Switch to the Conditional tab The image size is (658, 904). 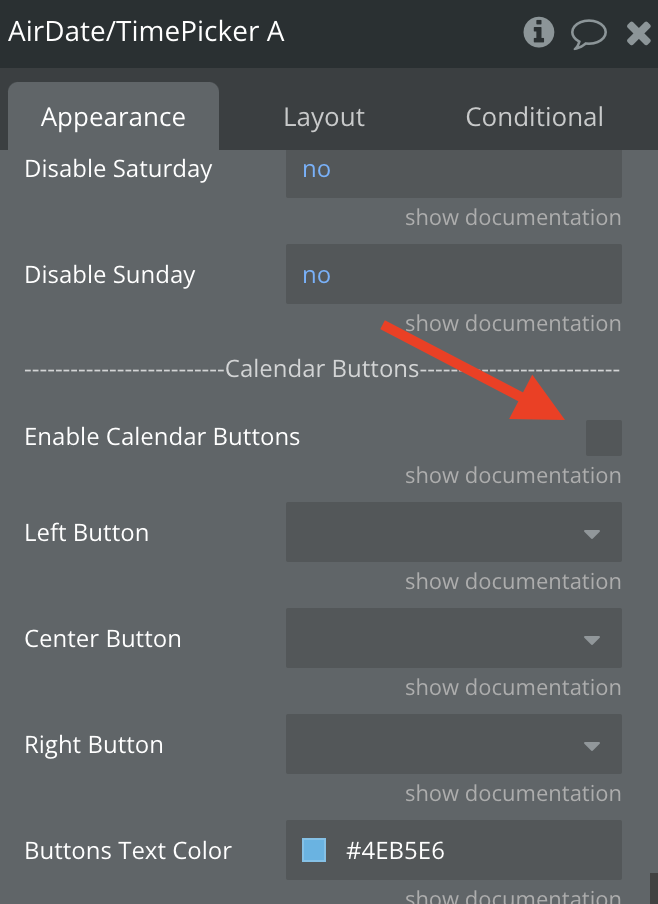[535, 117]
